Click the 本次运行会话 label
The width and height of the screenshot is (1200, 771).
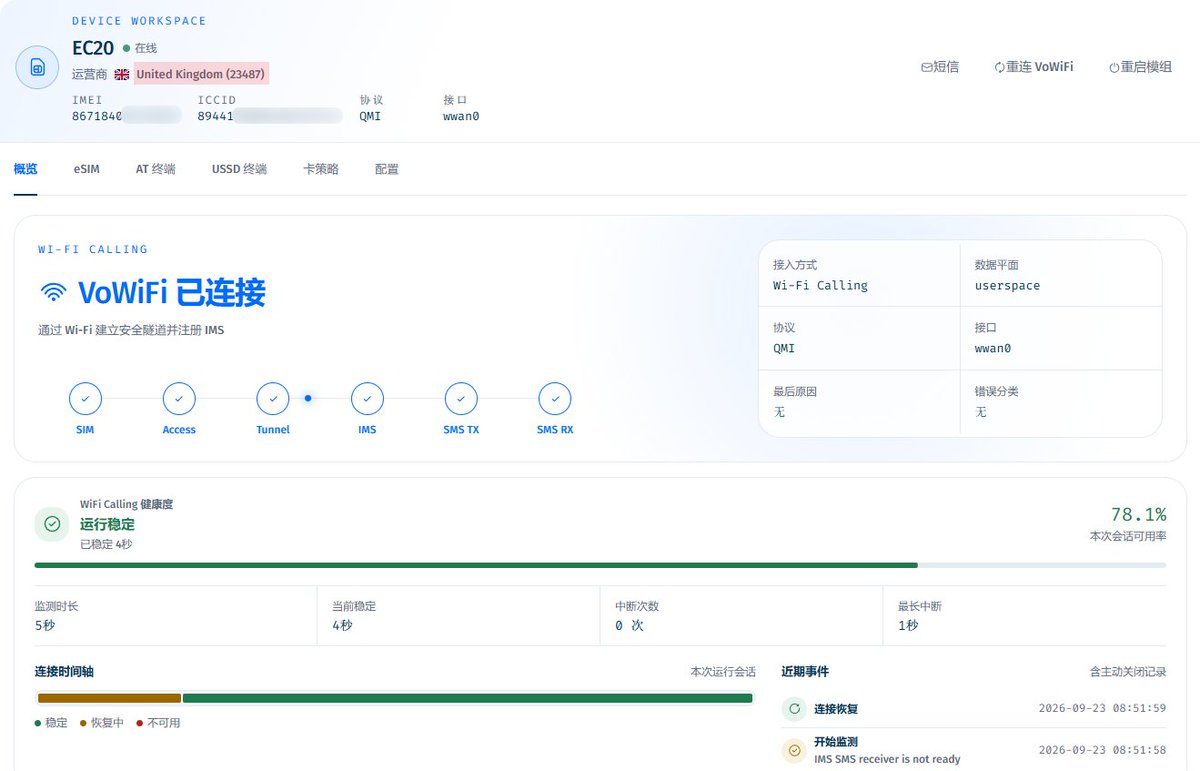point(723,672)
